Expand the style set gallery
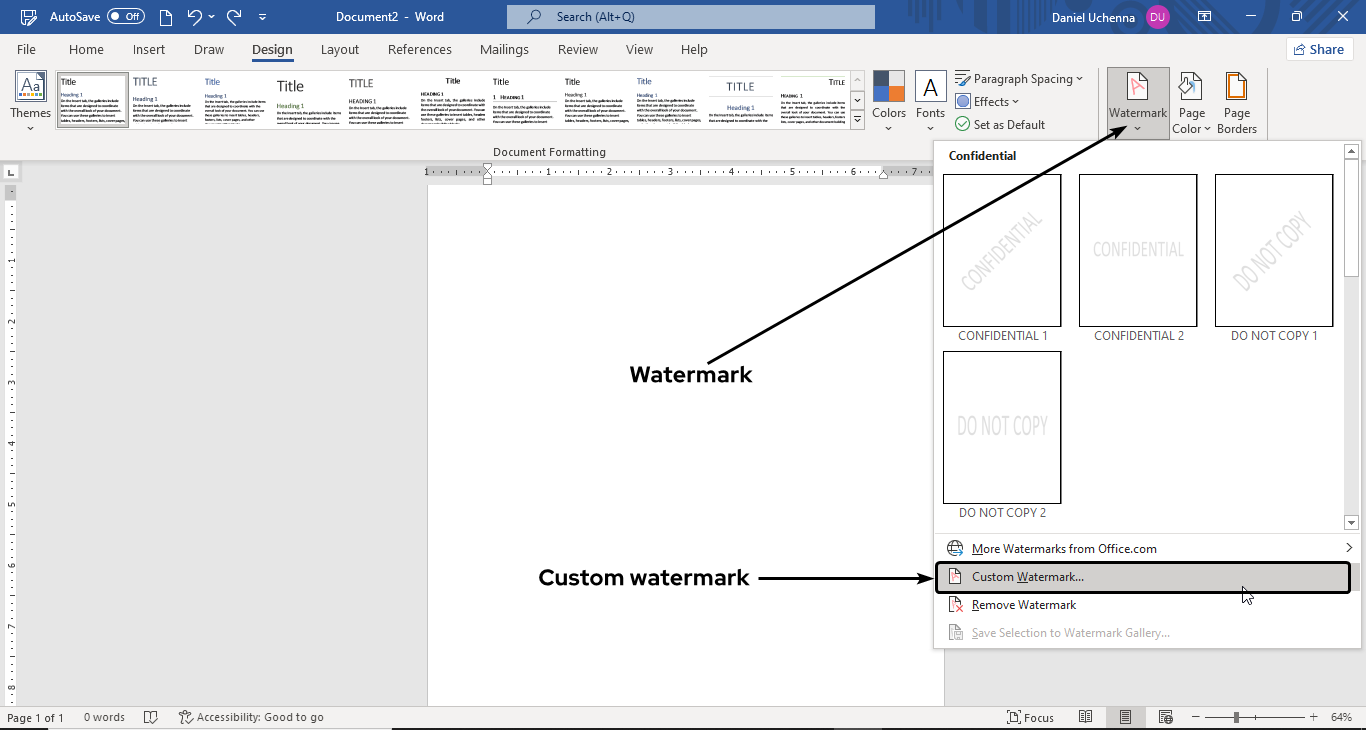 pos(857,119)
